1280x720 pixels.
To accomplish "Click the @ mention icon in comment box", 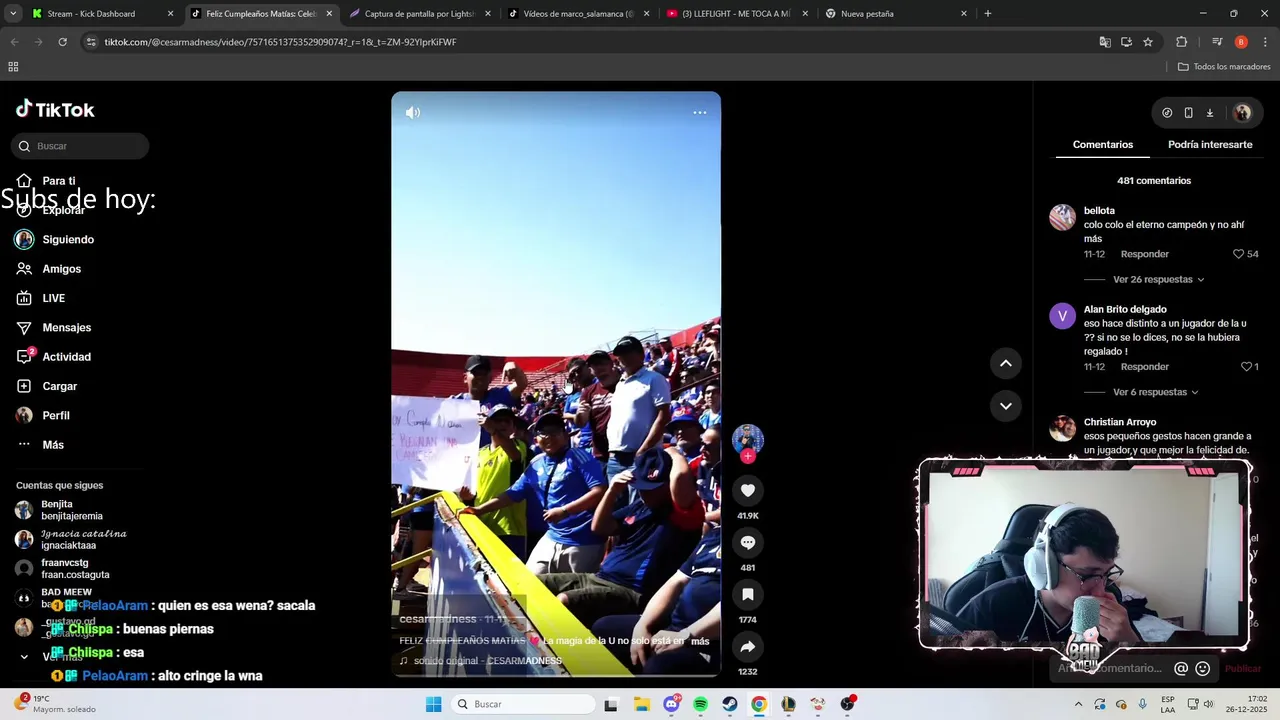I will coord(1181,668).
